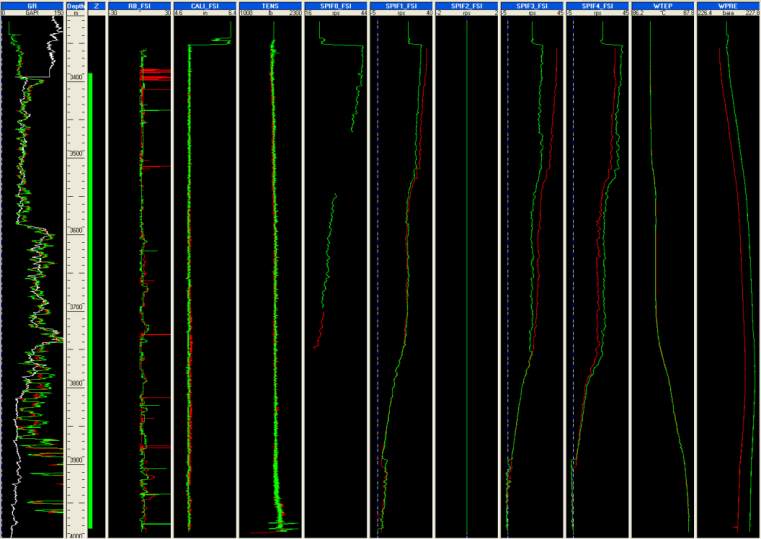This screenshot has height=539, width=761.
Task: Click the SPIF0_FSI track header
Action: pyautogui.click(x=335, y=5)
